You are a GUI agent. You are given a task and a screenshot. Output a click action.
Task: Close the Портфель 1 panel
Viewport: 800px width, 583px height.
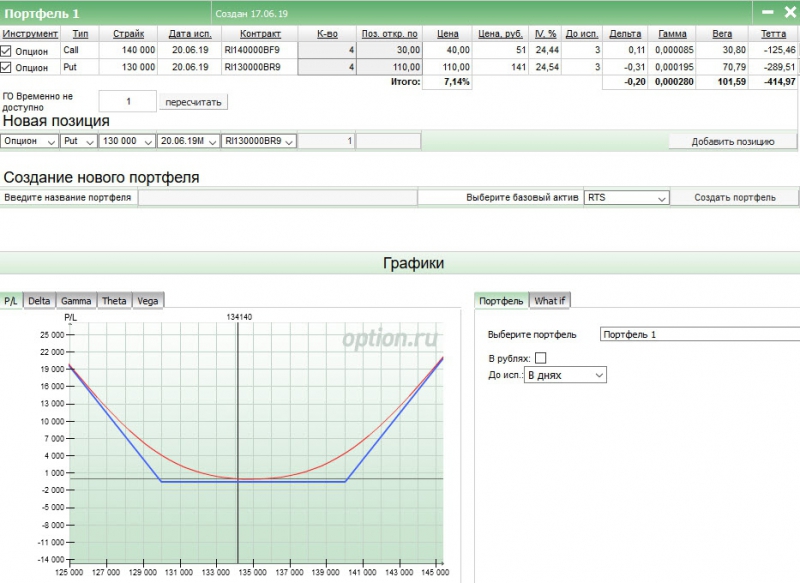788,12
